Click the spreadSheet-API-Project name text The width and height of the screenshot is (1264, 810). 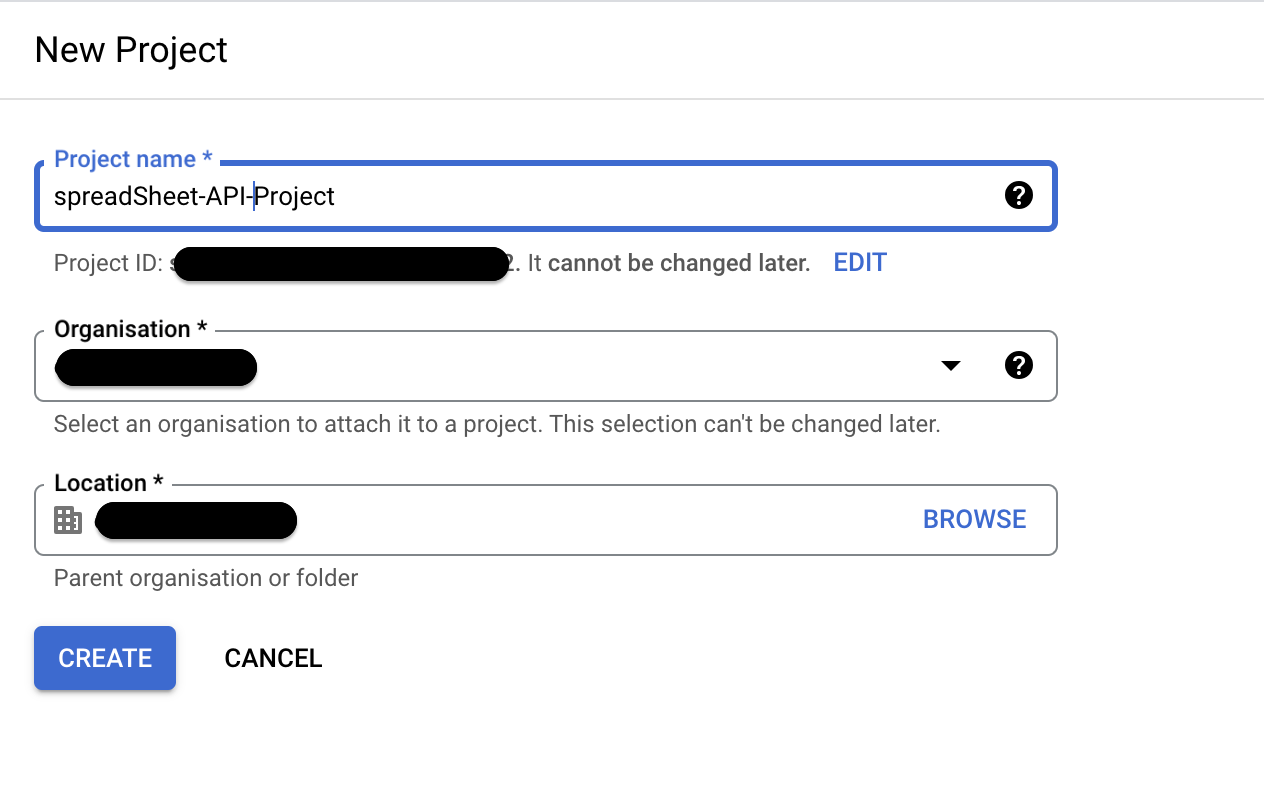[193, 196]
